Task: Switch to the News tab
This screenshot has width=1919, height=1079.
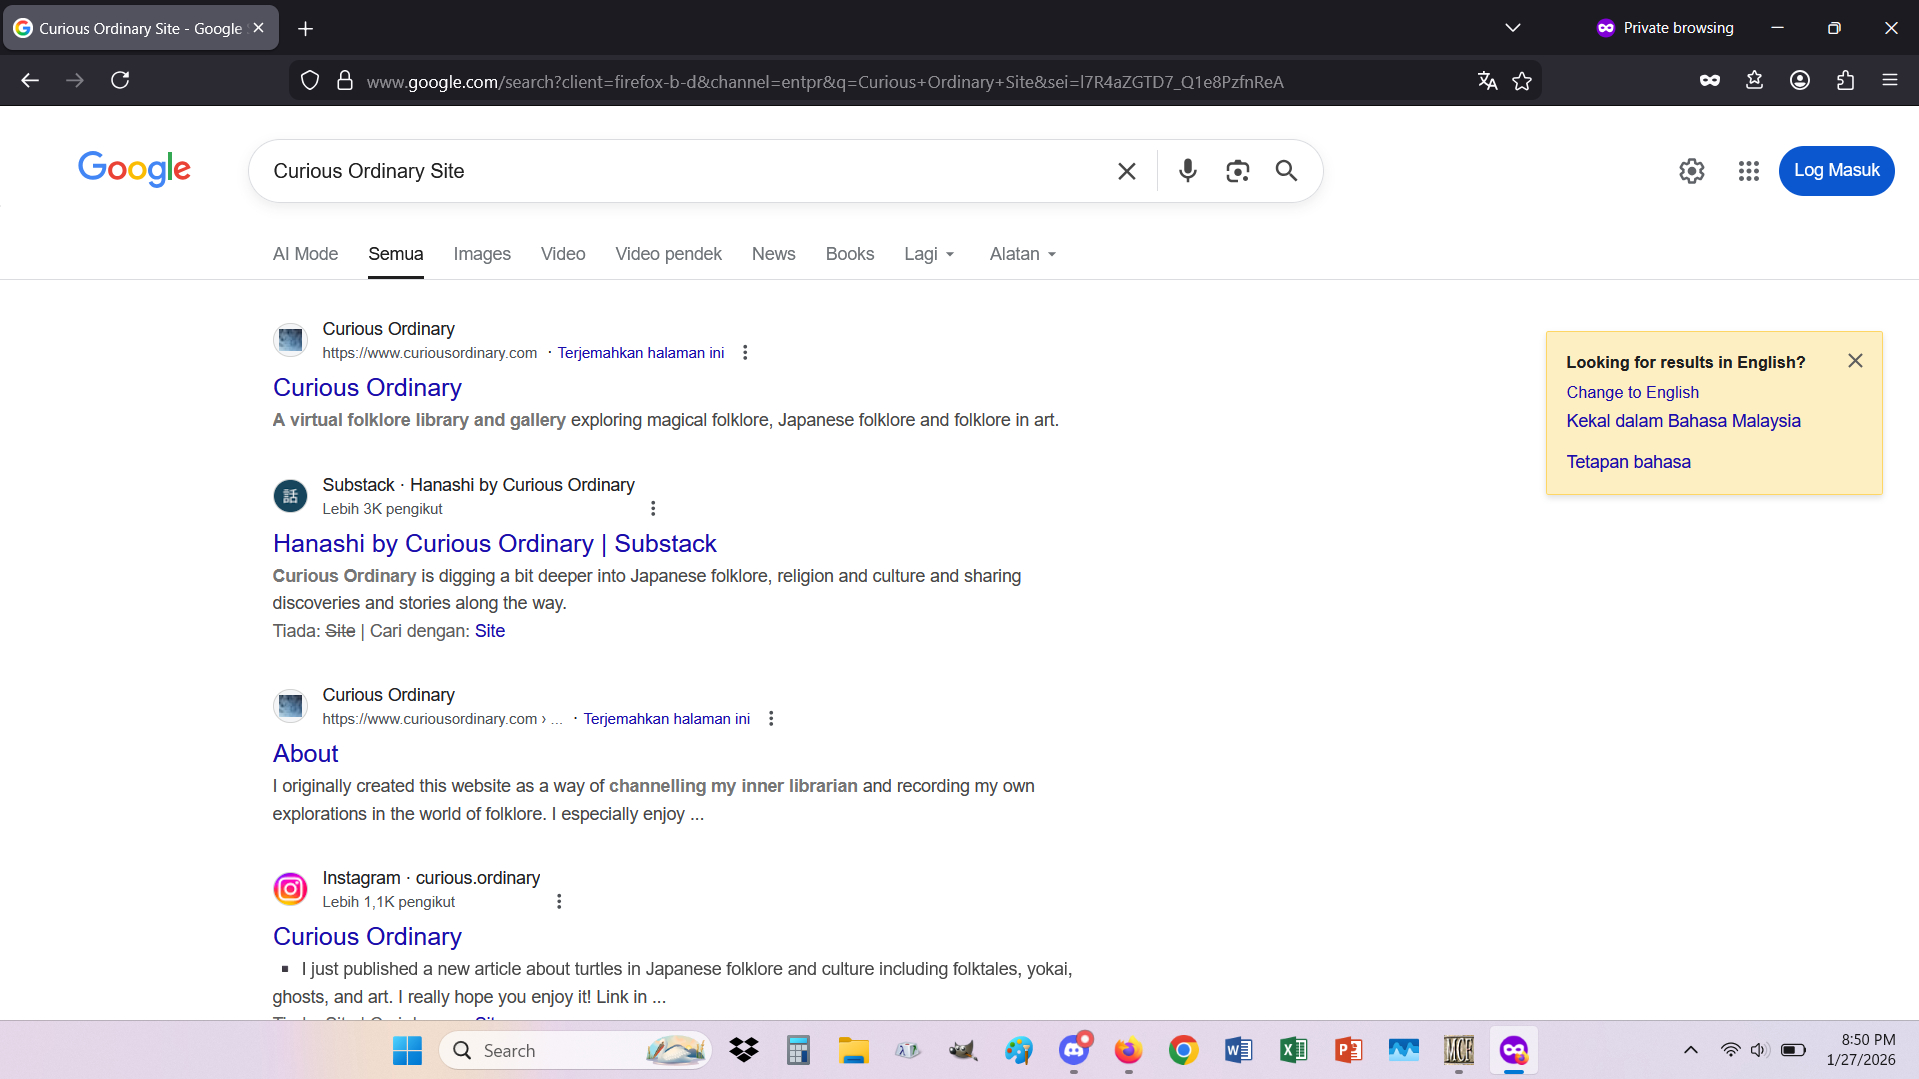Action: click(x=773, y=254)
